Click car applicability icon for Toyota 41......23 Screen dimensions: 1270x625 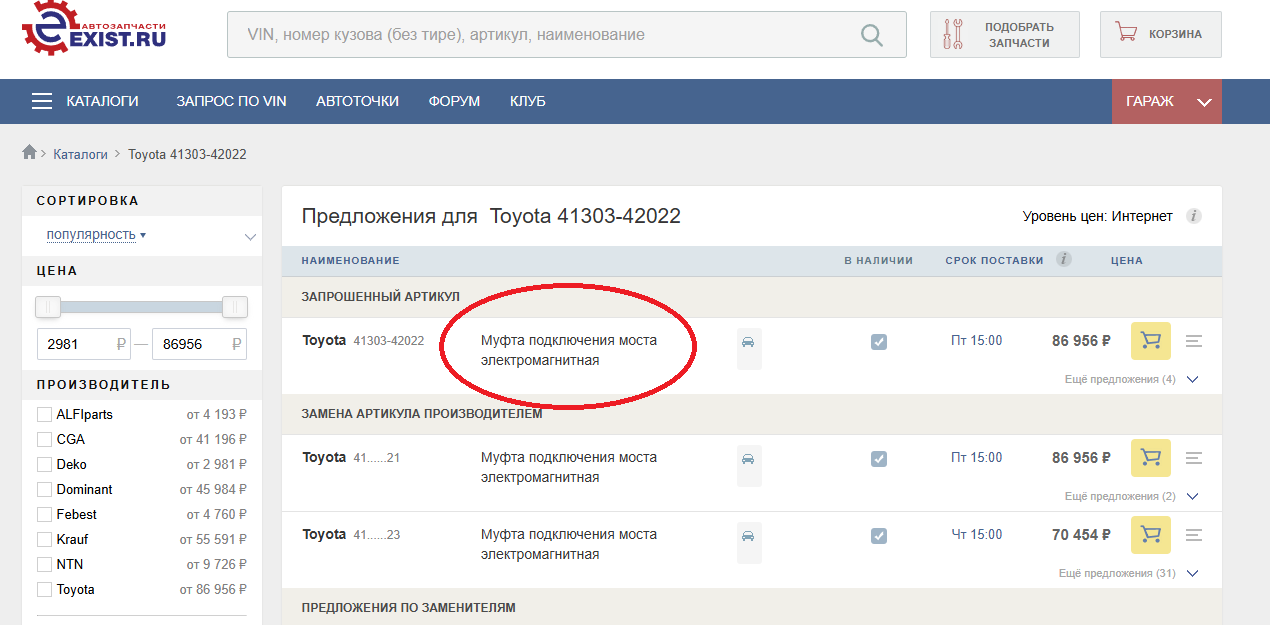click(x=749, y=542)
